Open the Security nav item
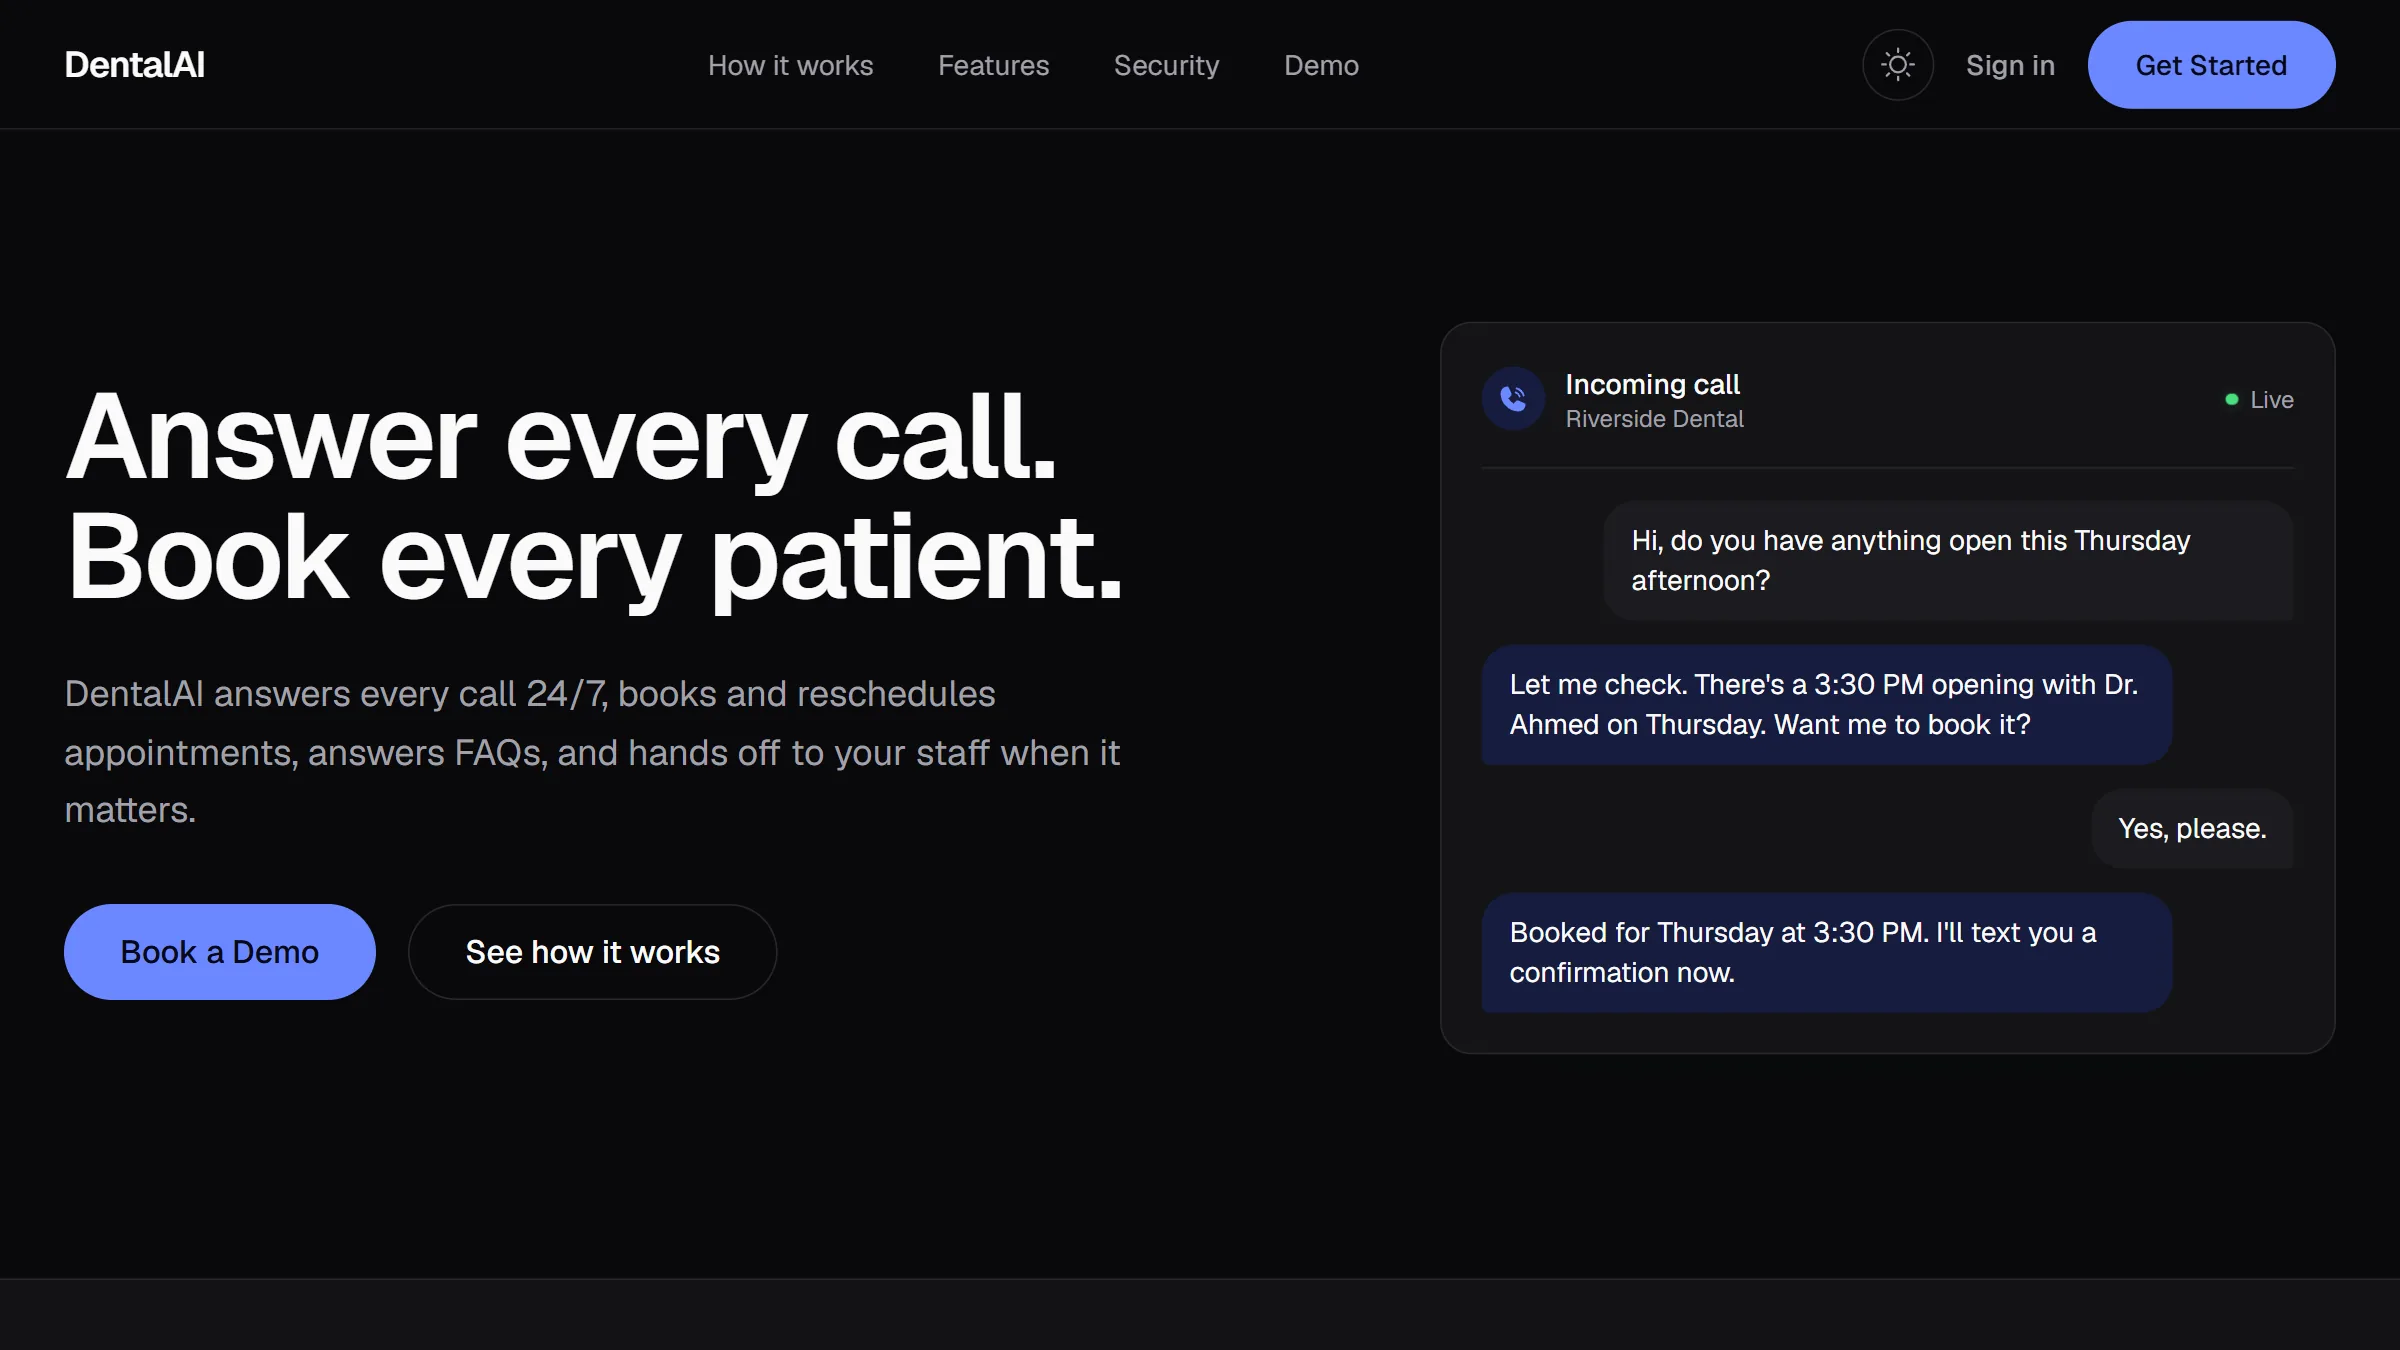This screenshot has height=1350, width=2400. [x=1166, y=65]
